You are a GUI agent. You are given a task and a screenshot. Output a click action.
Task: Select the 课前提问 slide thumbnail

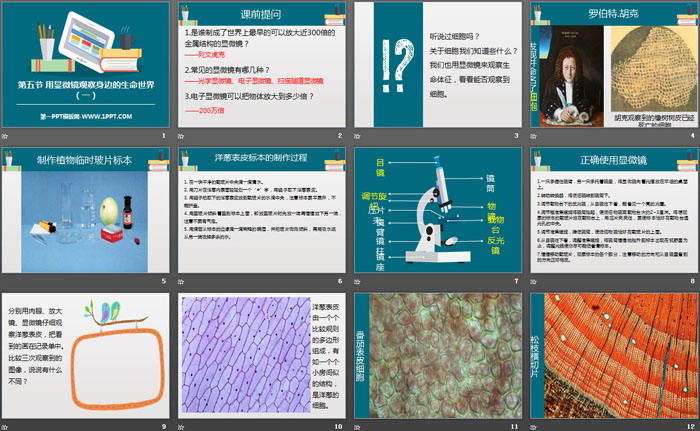[262, 65]
